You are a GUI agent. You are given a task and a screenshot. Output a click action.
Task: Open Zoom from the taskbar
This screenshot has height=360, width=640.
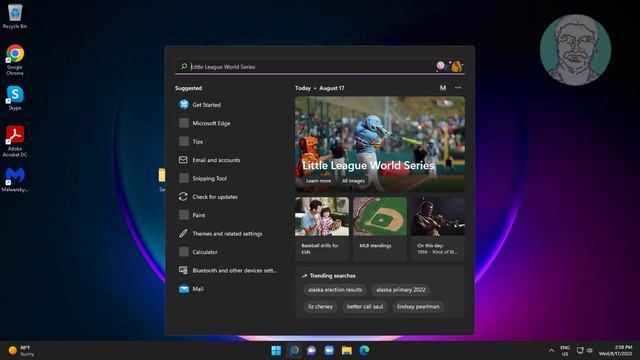point(329,350)
